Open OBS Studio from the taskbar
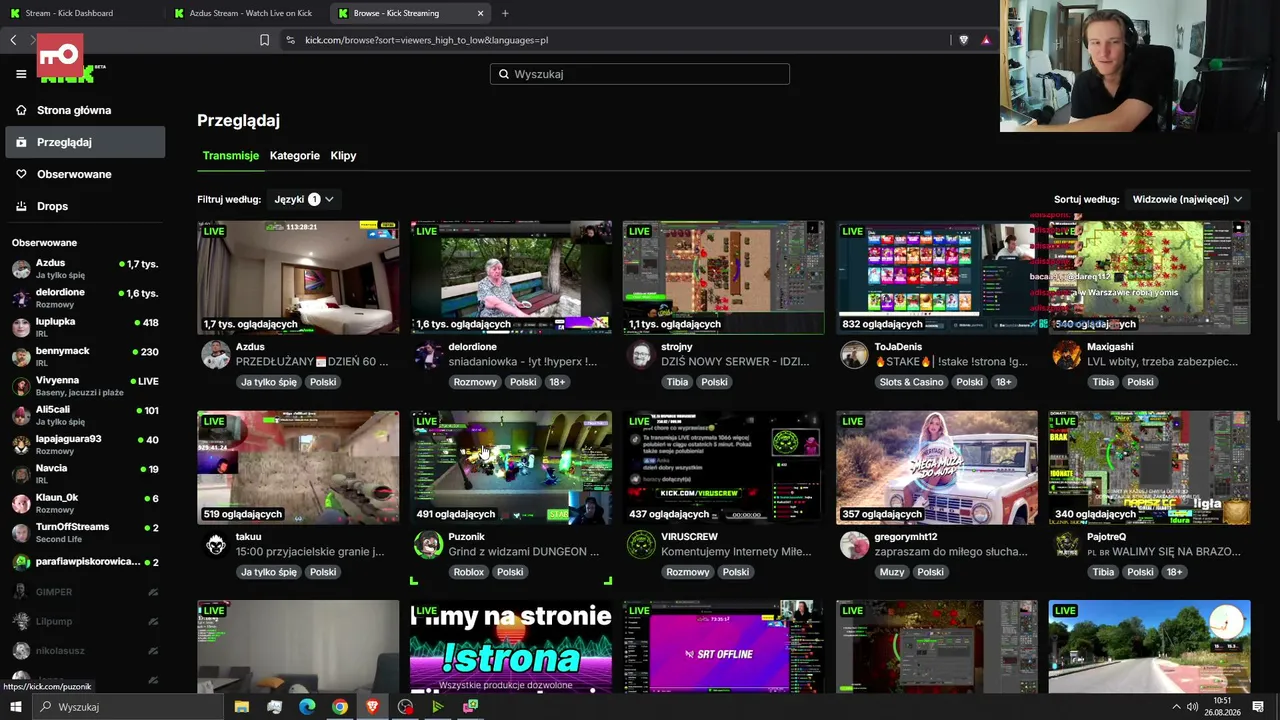 [x=405, y=707]
